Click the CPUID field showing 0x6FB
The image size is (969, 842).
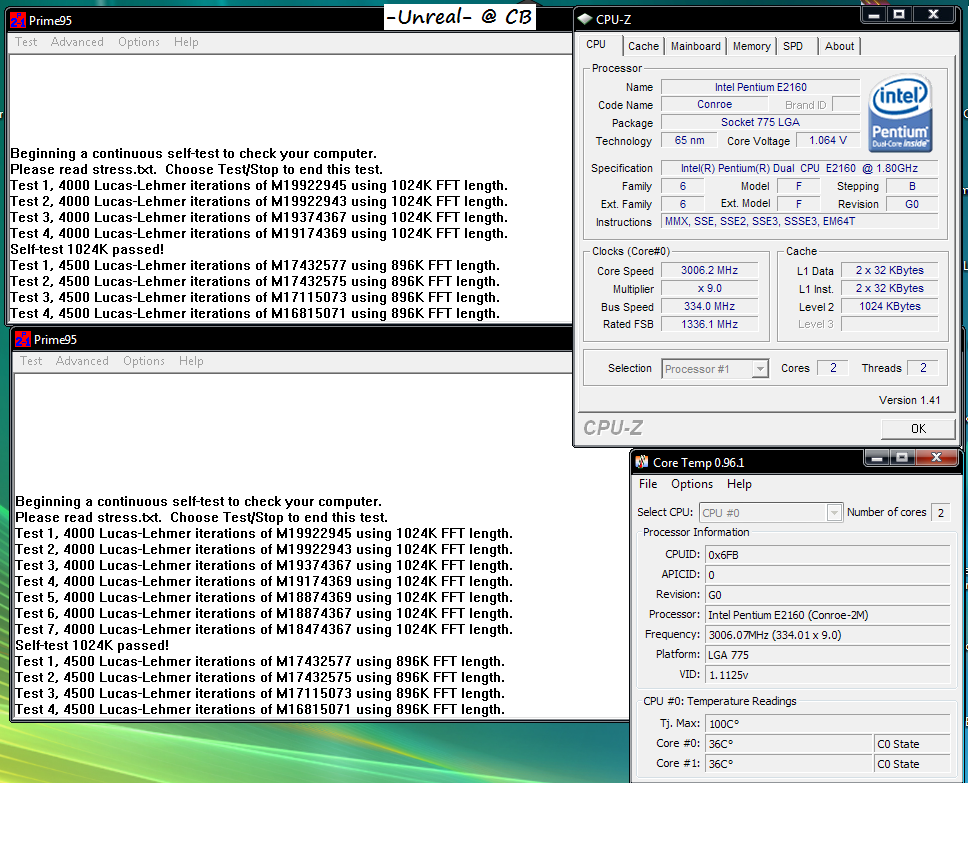tap(827, 555)
